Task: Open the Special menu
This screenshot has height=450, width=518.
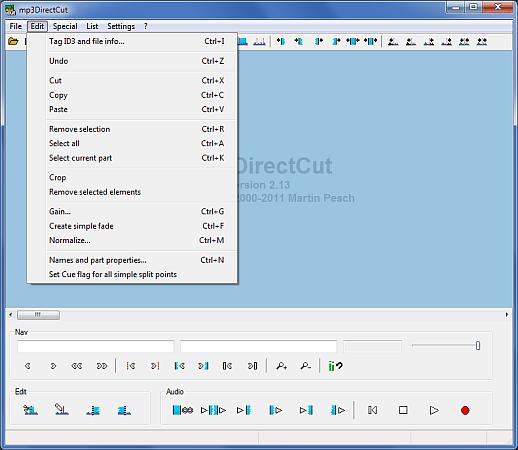Action: [65, 26]
